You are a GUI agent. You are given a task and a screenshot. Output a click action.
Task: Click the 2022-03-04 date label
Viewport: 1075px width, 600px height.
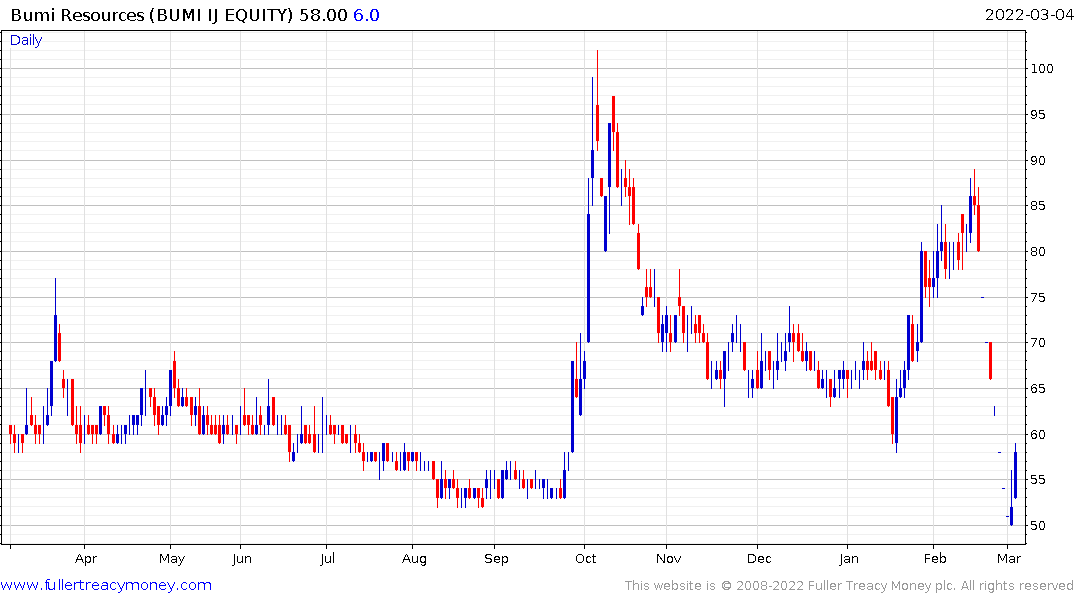(1027, 15)
